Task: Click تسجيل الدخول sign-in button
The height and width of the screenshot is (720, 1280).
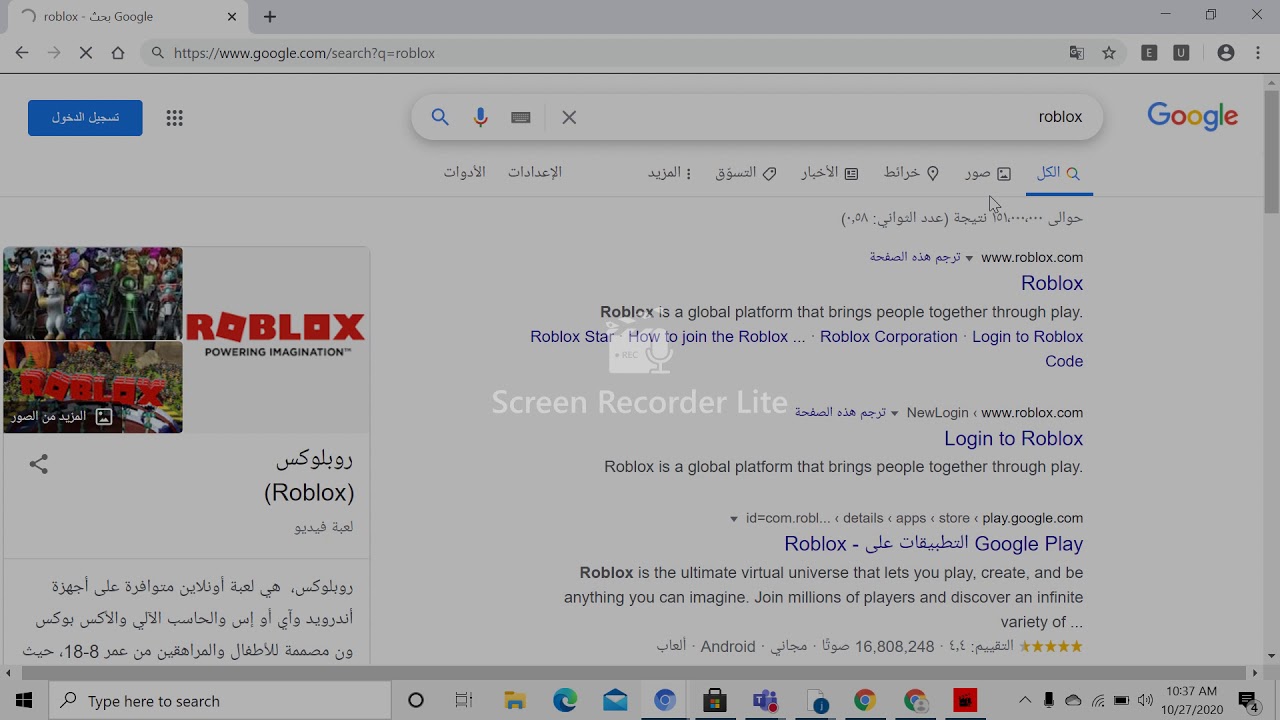Action: point(85,118)
